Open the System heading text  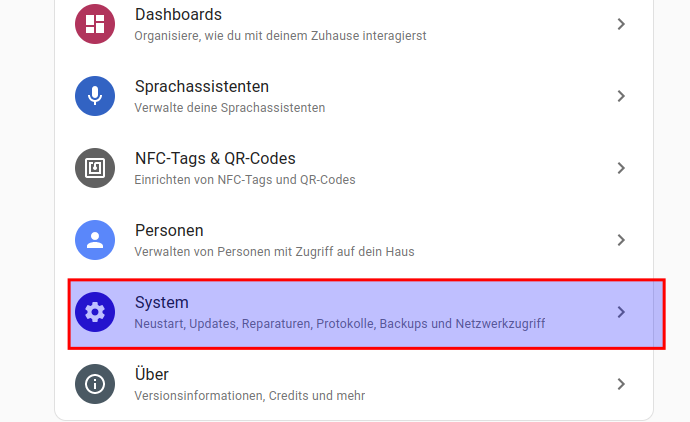pyautogui.click(x=162, y=302)
